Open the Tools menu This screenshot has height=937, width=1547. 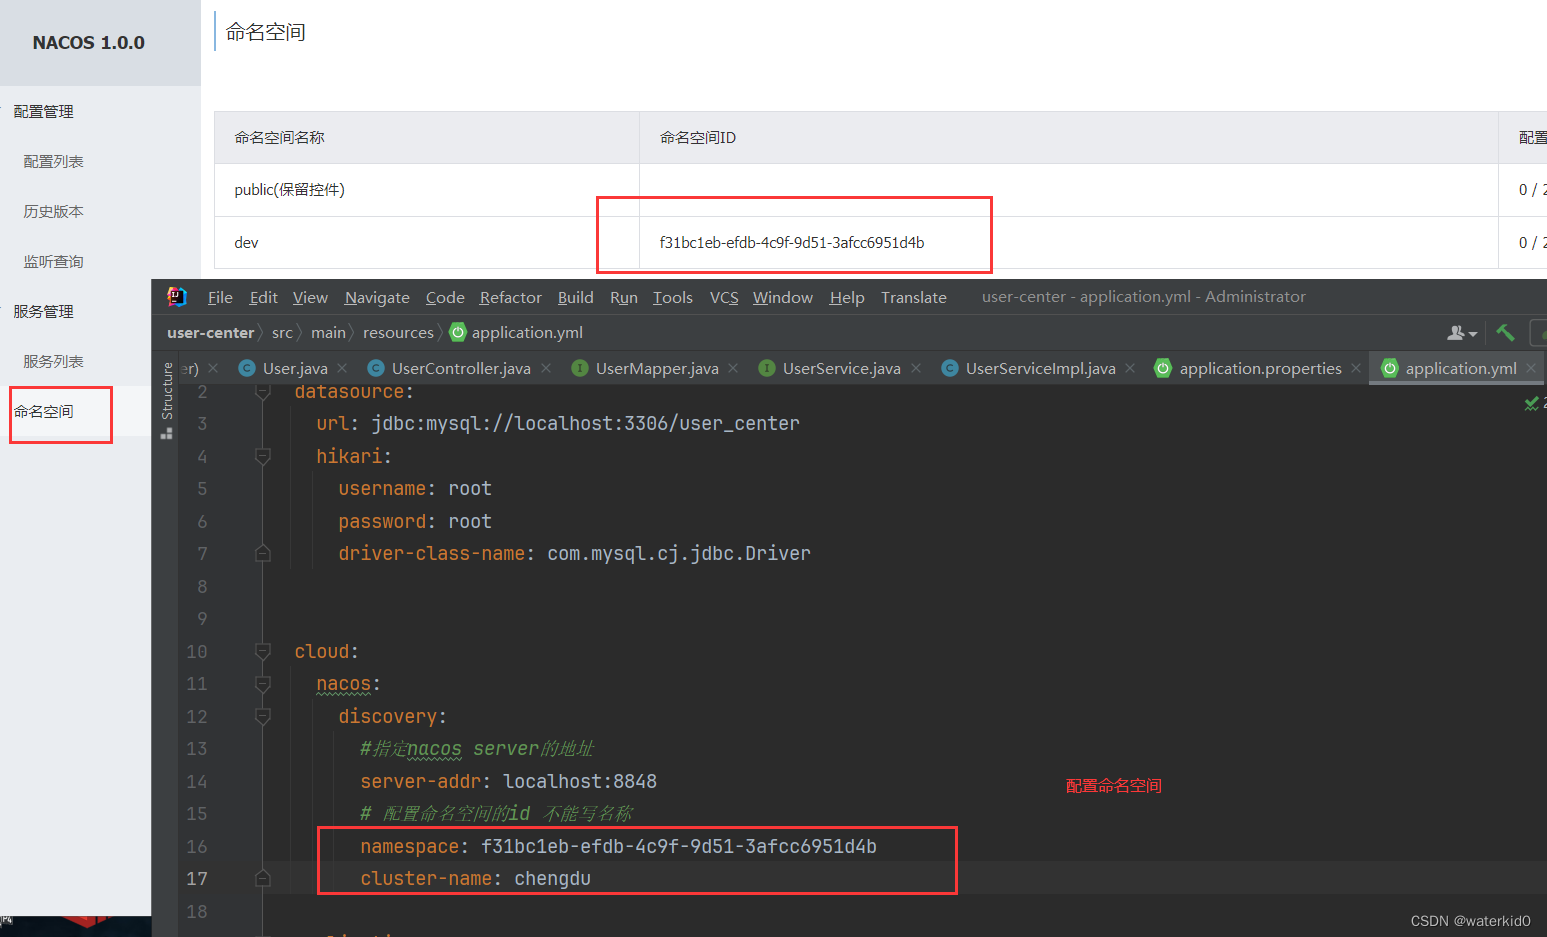[x=673, y=297]
